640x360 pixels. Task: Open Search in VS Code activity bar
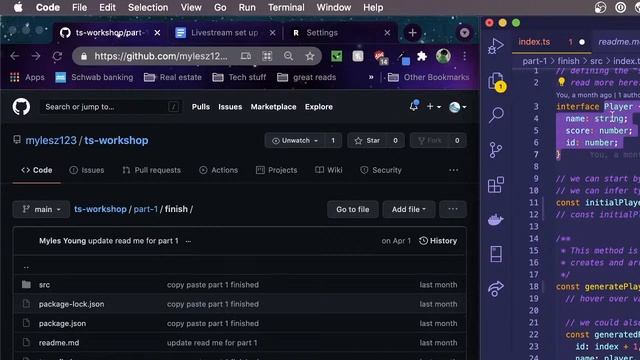tap(496, 115)
